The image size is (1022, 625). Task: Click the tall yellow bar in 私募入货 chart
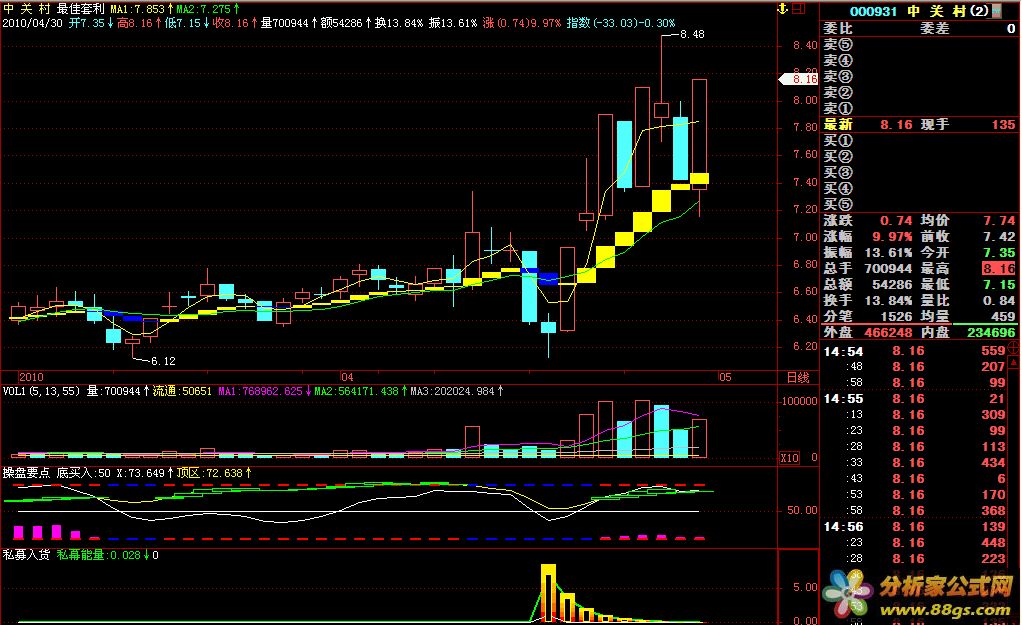click(x=547, y=592)
